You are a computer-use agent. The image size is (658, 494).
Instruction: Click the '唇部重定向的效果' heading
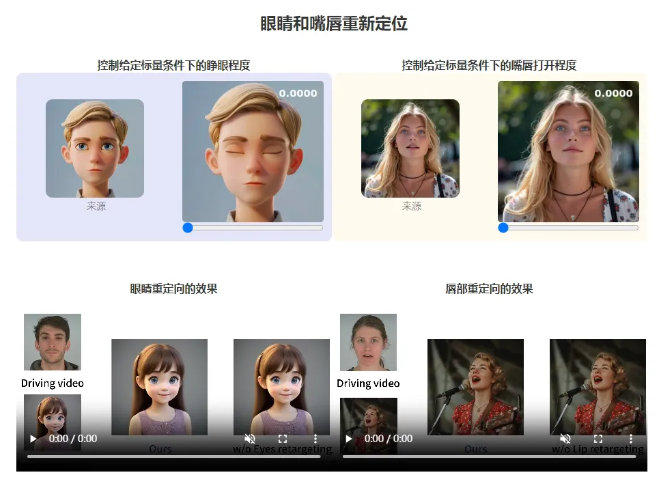click(489, 289)
